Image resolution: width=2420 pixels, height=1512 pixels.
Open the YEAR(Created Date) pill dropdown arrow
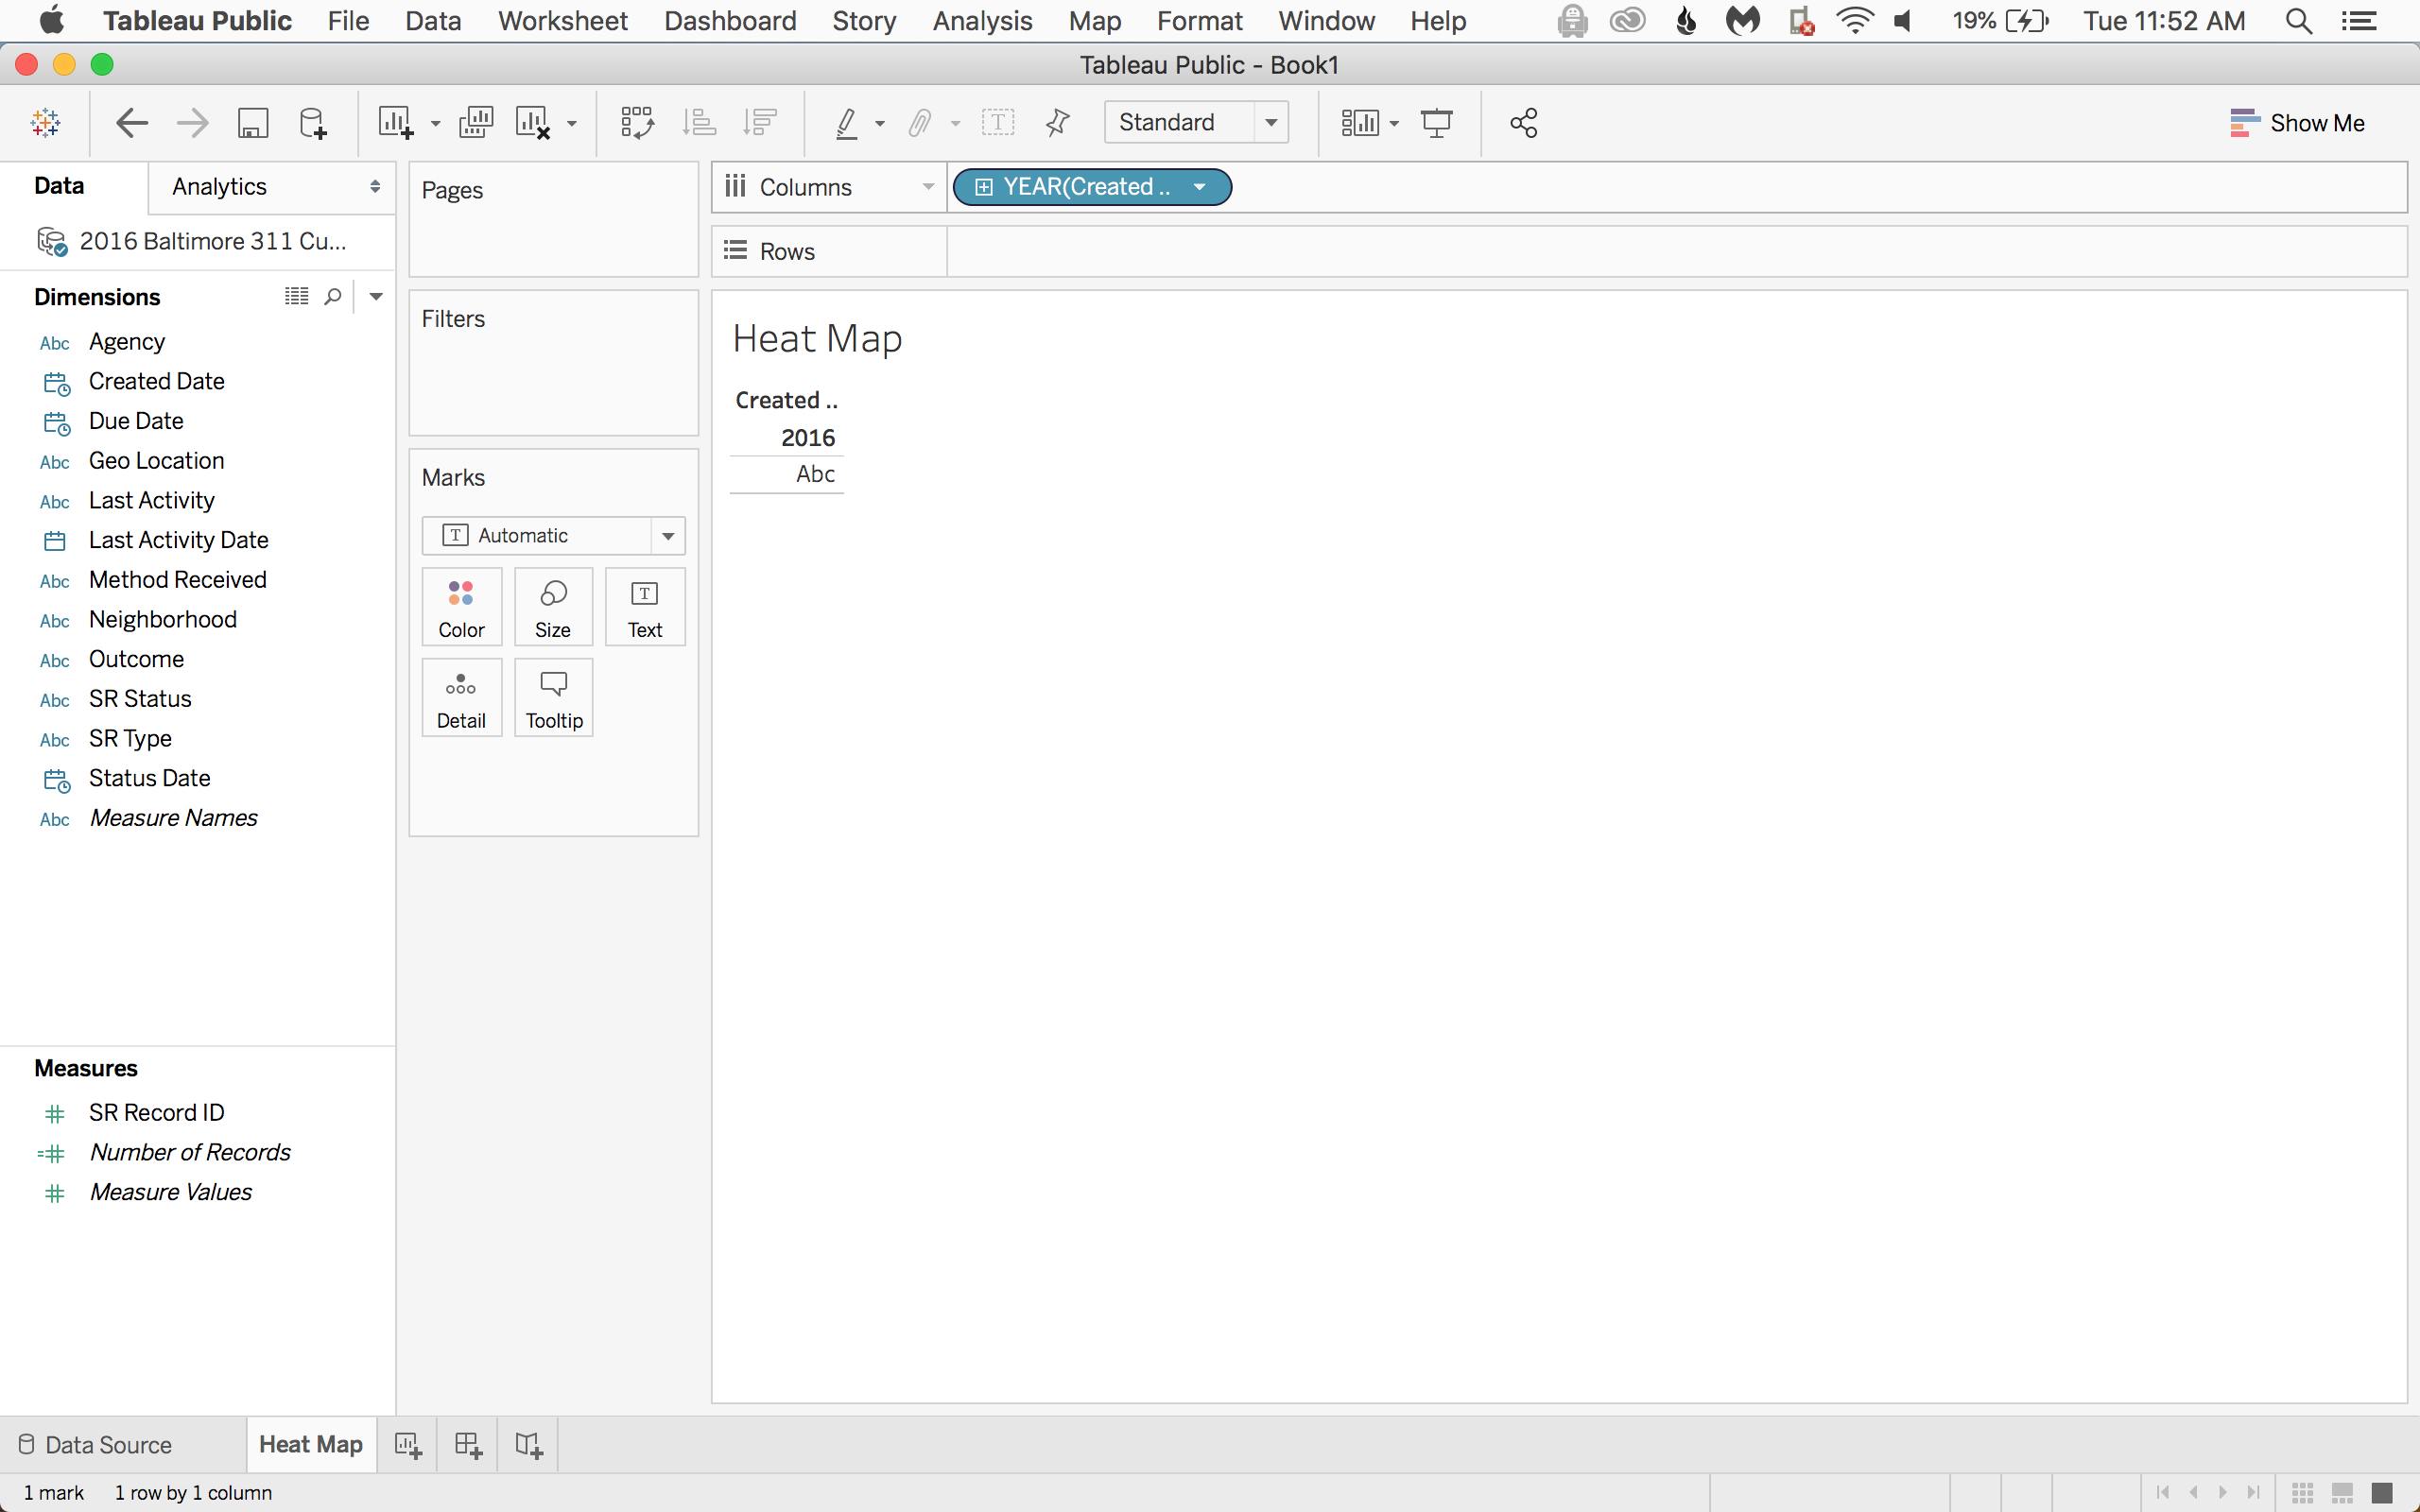(x=1199, y=187)
